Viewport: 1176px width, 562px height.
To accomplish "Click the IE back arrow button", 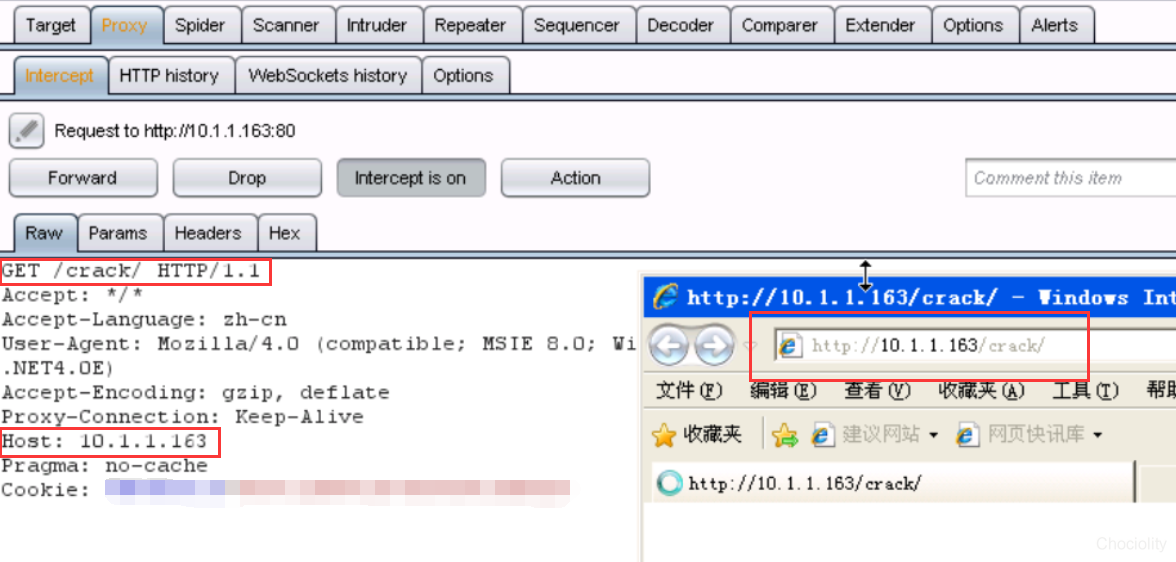I will click(669, 345).
